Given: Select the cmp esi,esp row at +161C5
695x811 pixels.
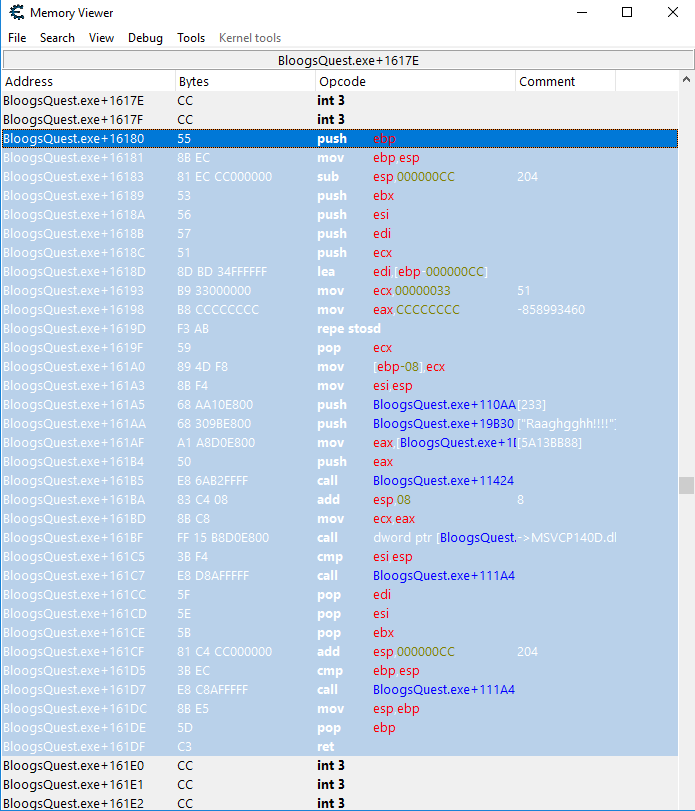Looking at the screenshot, I should pyautogui.click(x=340, y=557).
